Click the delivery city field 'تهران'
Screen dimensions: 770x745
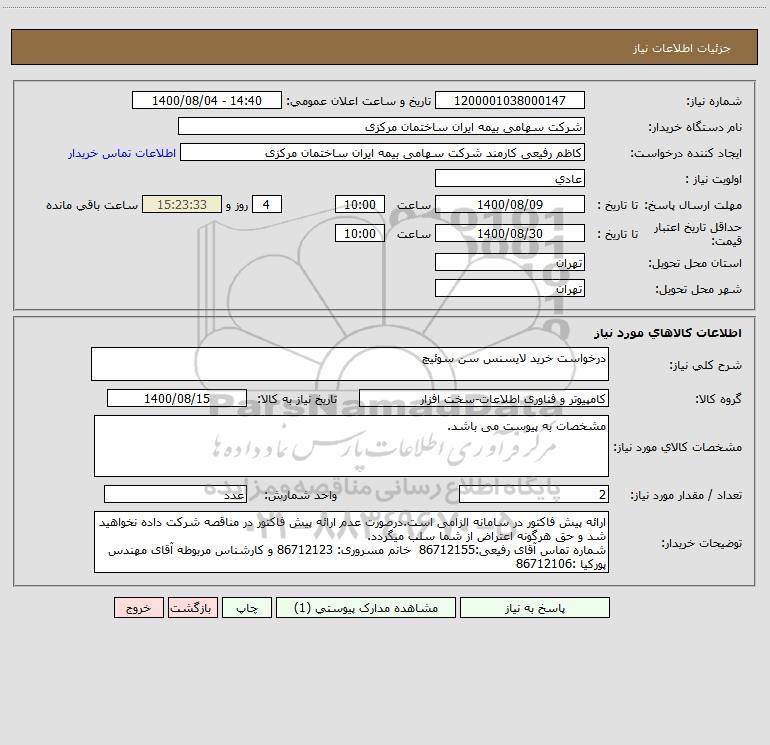tap(510, 288)
